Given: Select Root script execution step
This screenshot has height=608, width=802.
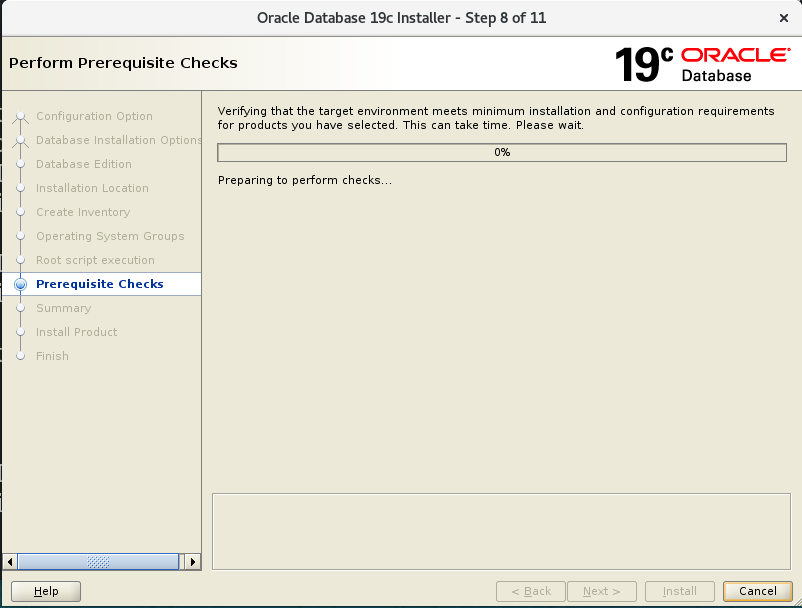Looking at the screenshot, I should pyautogui.click(x=95, y=260).
